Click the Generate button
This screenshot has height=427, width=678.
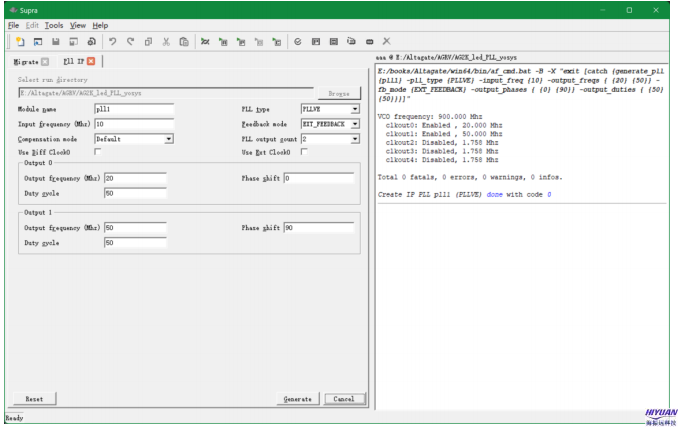(x=297, y=399)
